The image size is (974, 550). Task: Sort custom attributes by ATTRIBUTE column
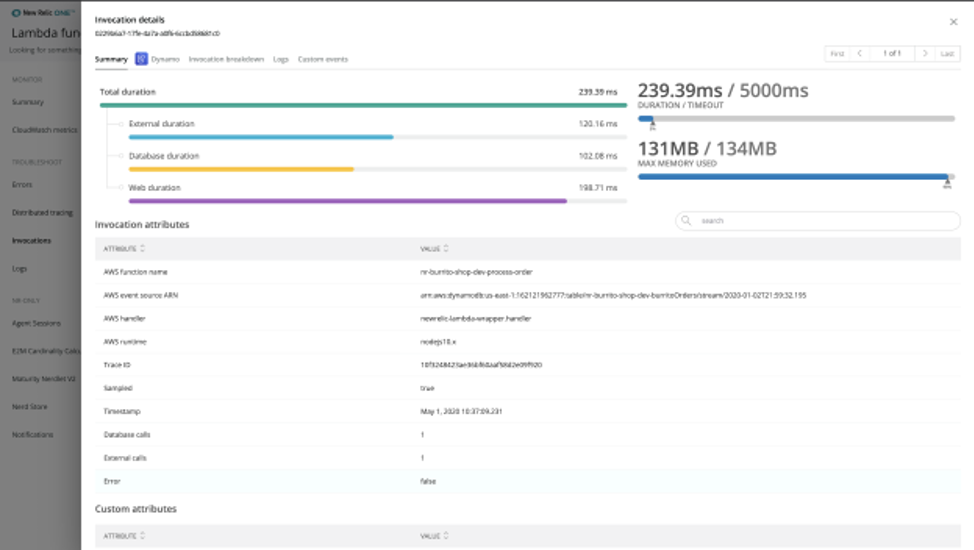[124, 536]
